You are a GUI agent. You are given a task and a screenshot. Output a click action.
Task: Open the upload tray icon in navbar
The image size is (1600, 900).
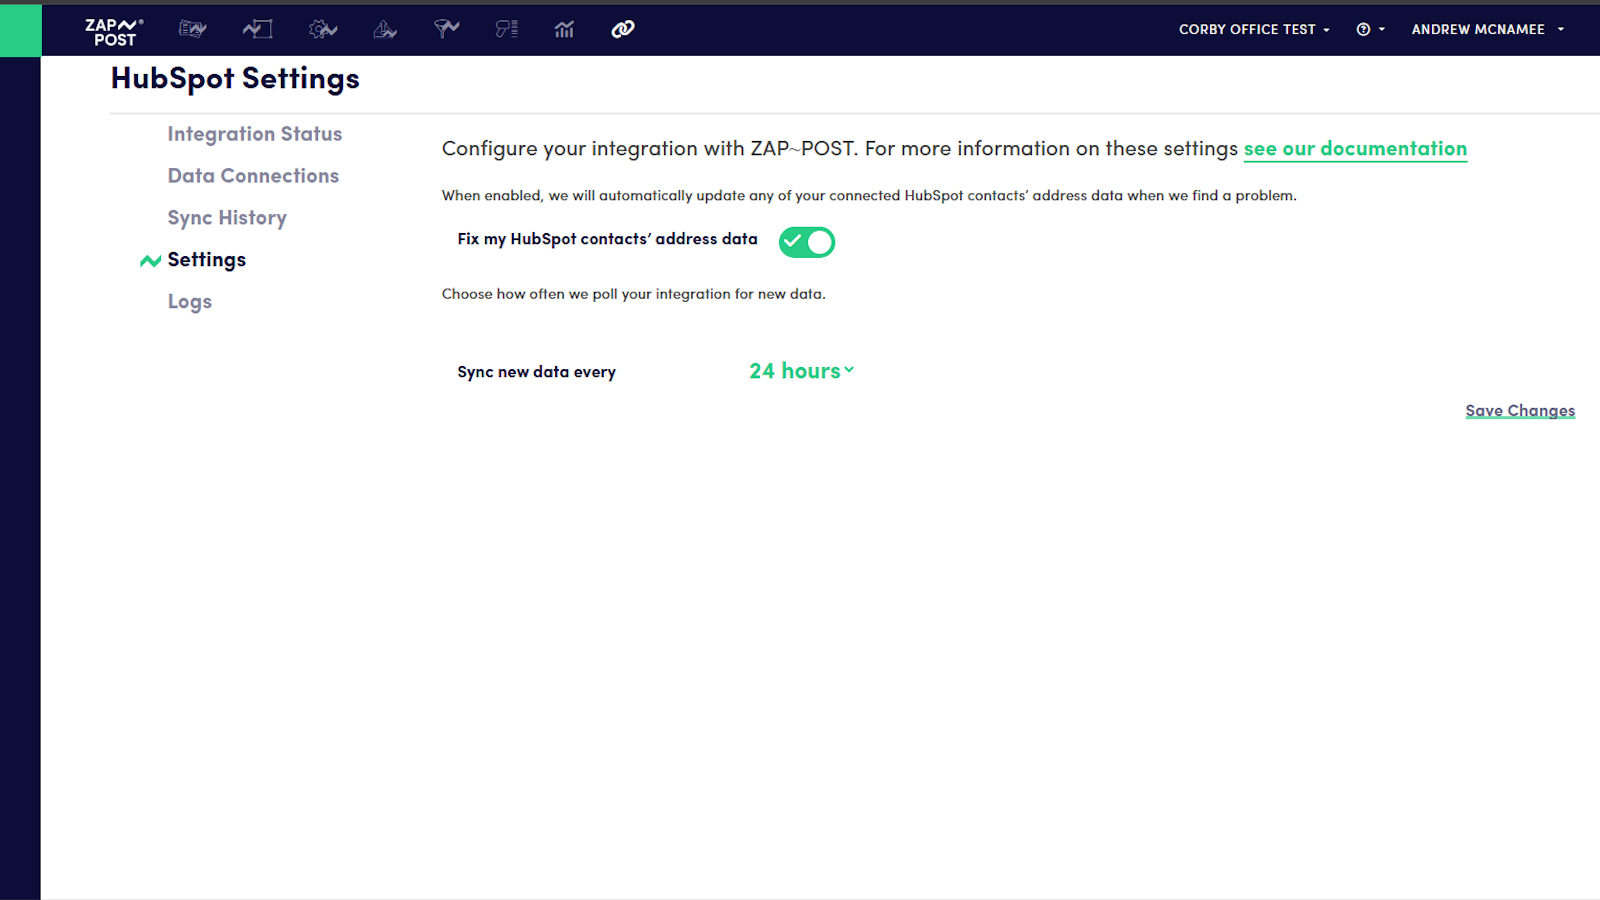385,29
